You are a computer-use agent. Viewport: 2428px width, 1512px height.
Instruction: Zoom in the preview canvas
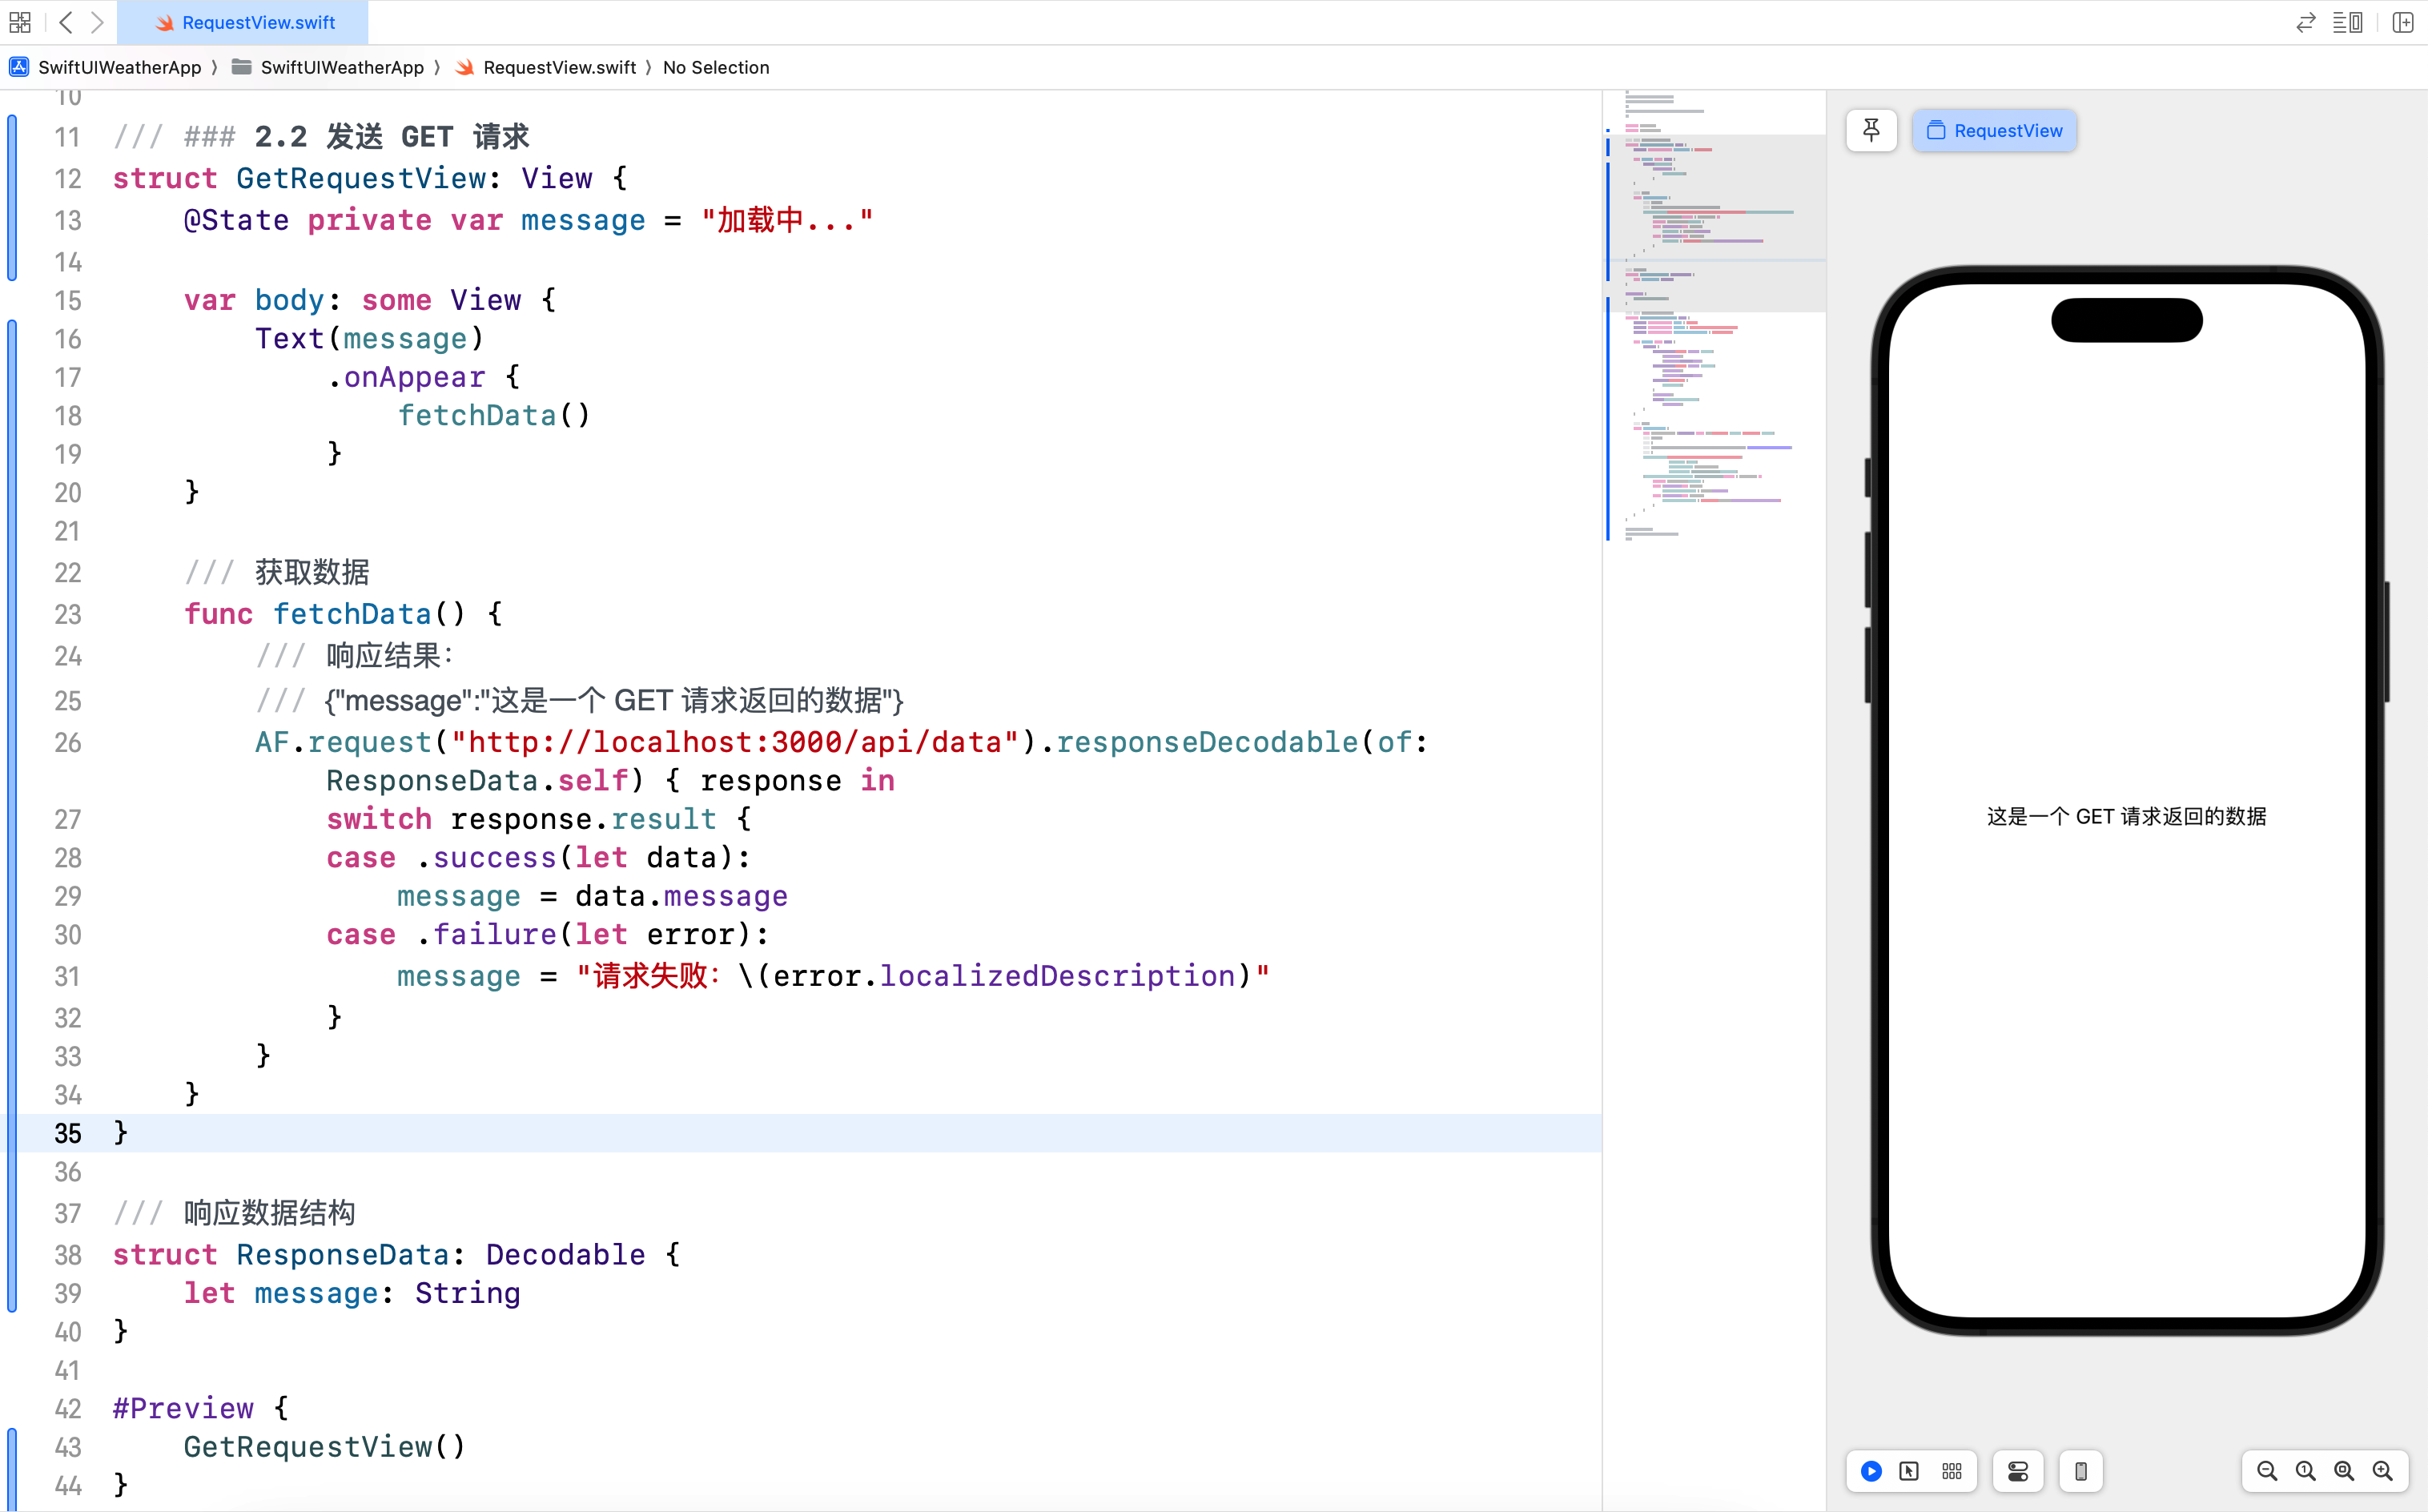pos(2383,1471)
